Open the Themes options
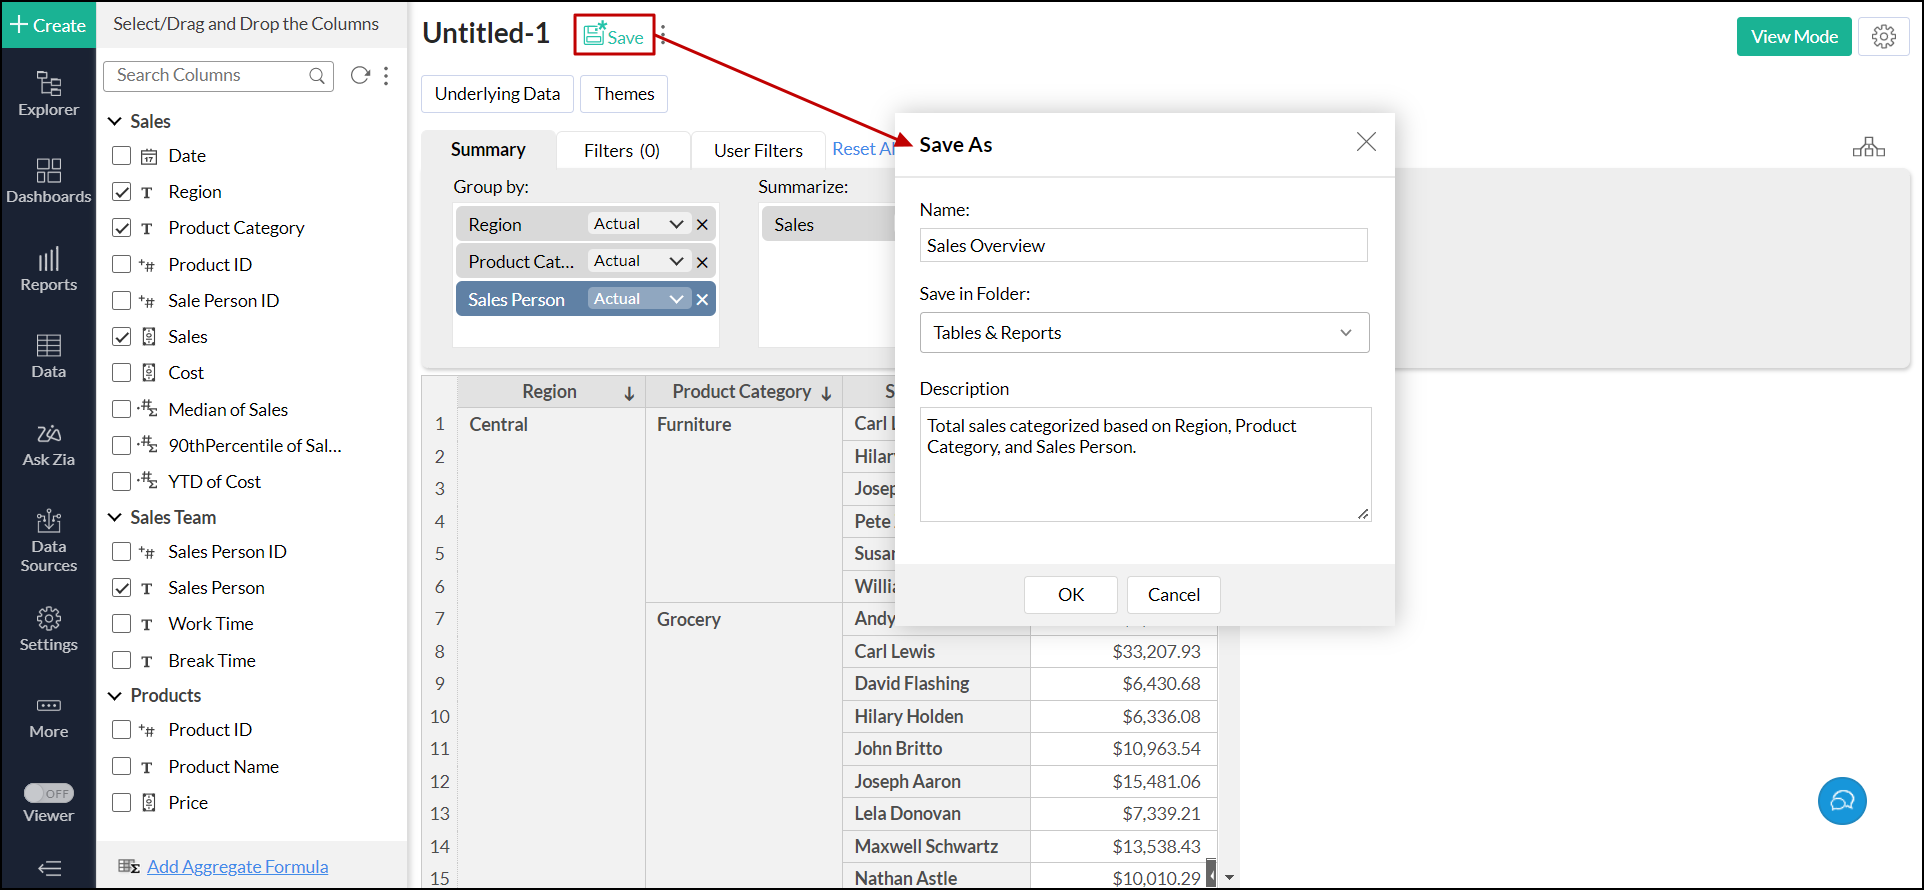 [624, 94]
